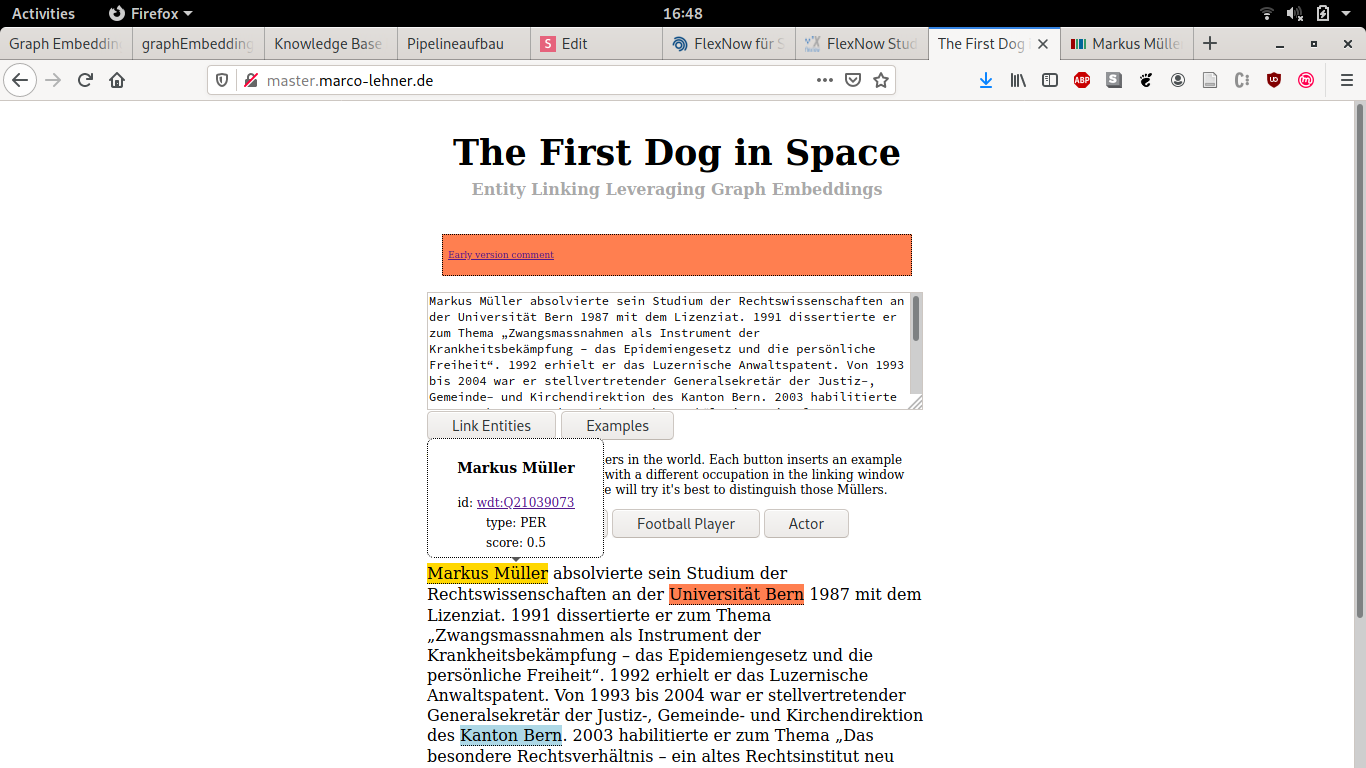
Task: Open Adblock Plus extension
Action: coord(1082,80)
